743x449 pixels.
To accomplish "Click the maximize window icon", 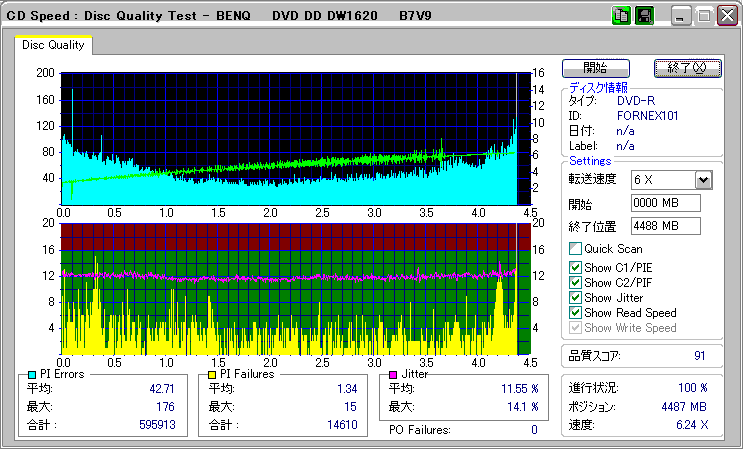I will click(704, 16).
